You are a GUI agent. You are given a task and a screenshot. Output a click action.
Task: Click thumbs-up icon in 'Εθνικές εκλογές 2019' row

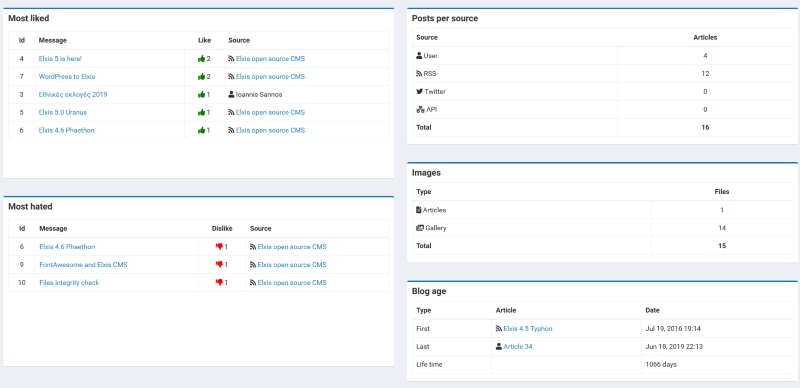(201, 94)
